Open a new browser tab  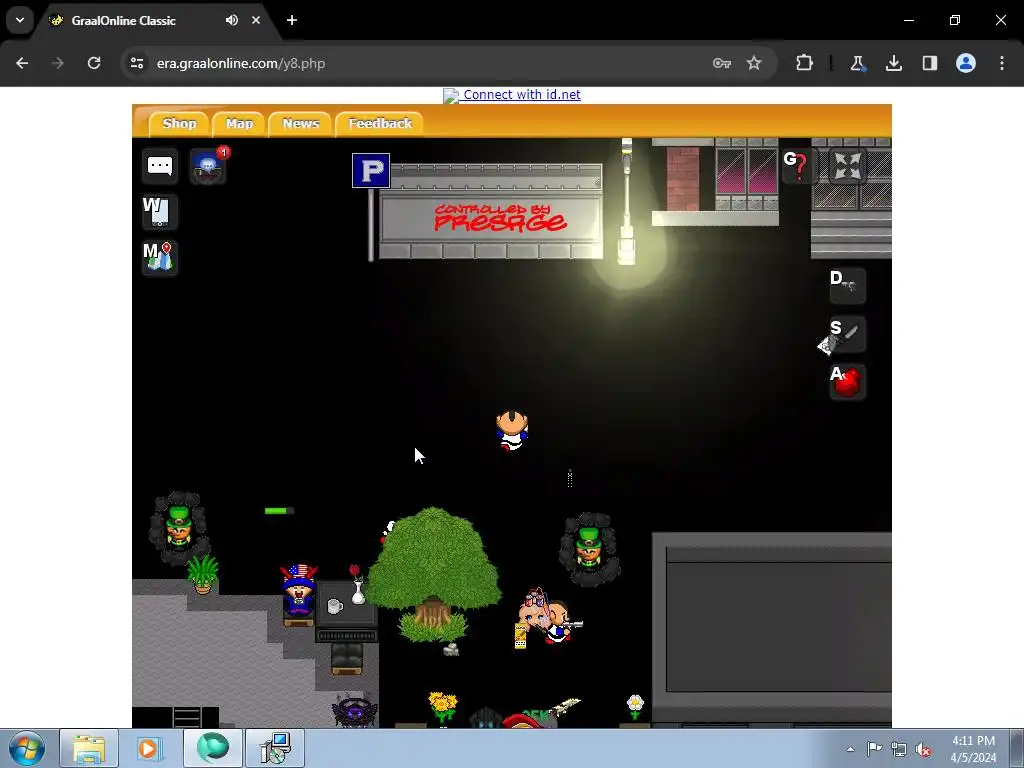[x=292, y=20]
